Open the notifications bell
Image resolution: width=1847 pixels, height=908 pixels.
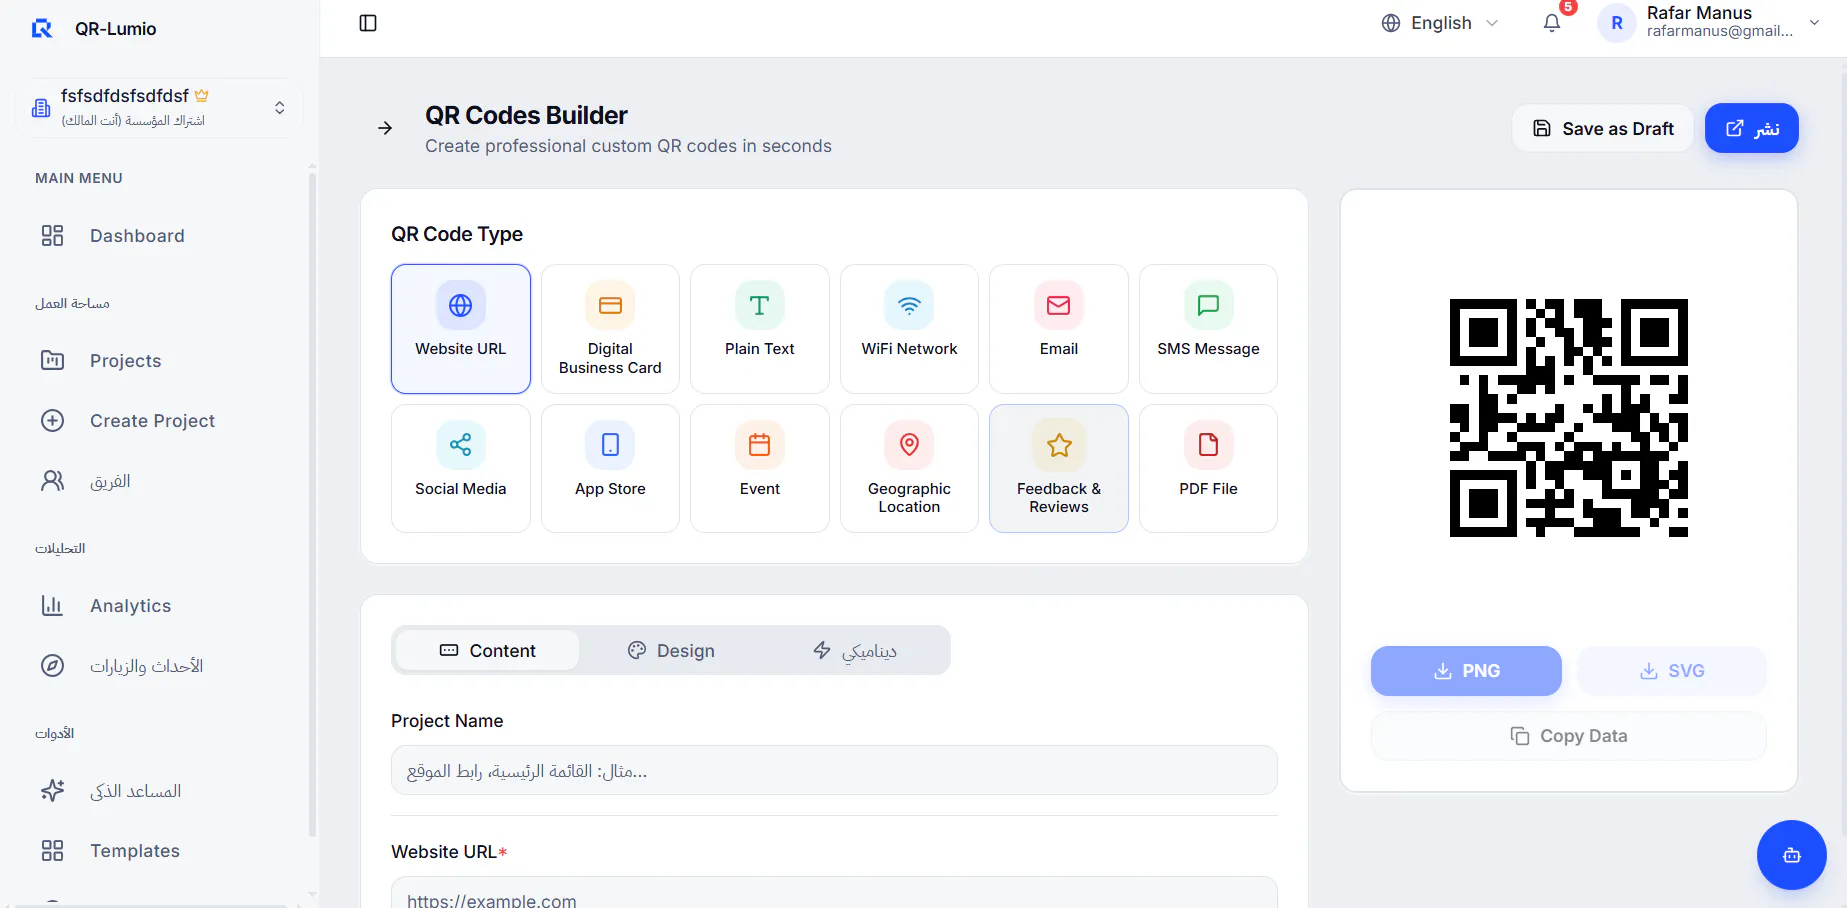(x=1552, y=23)
